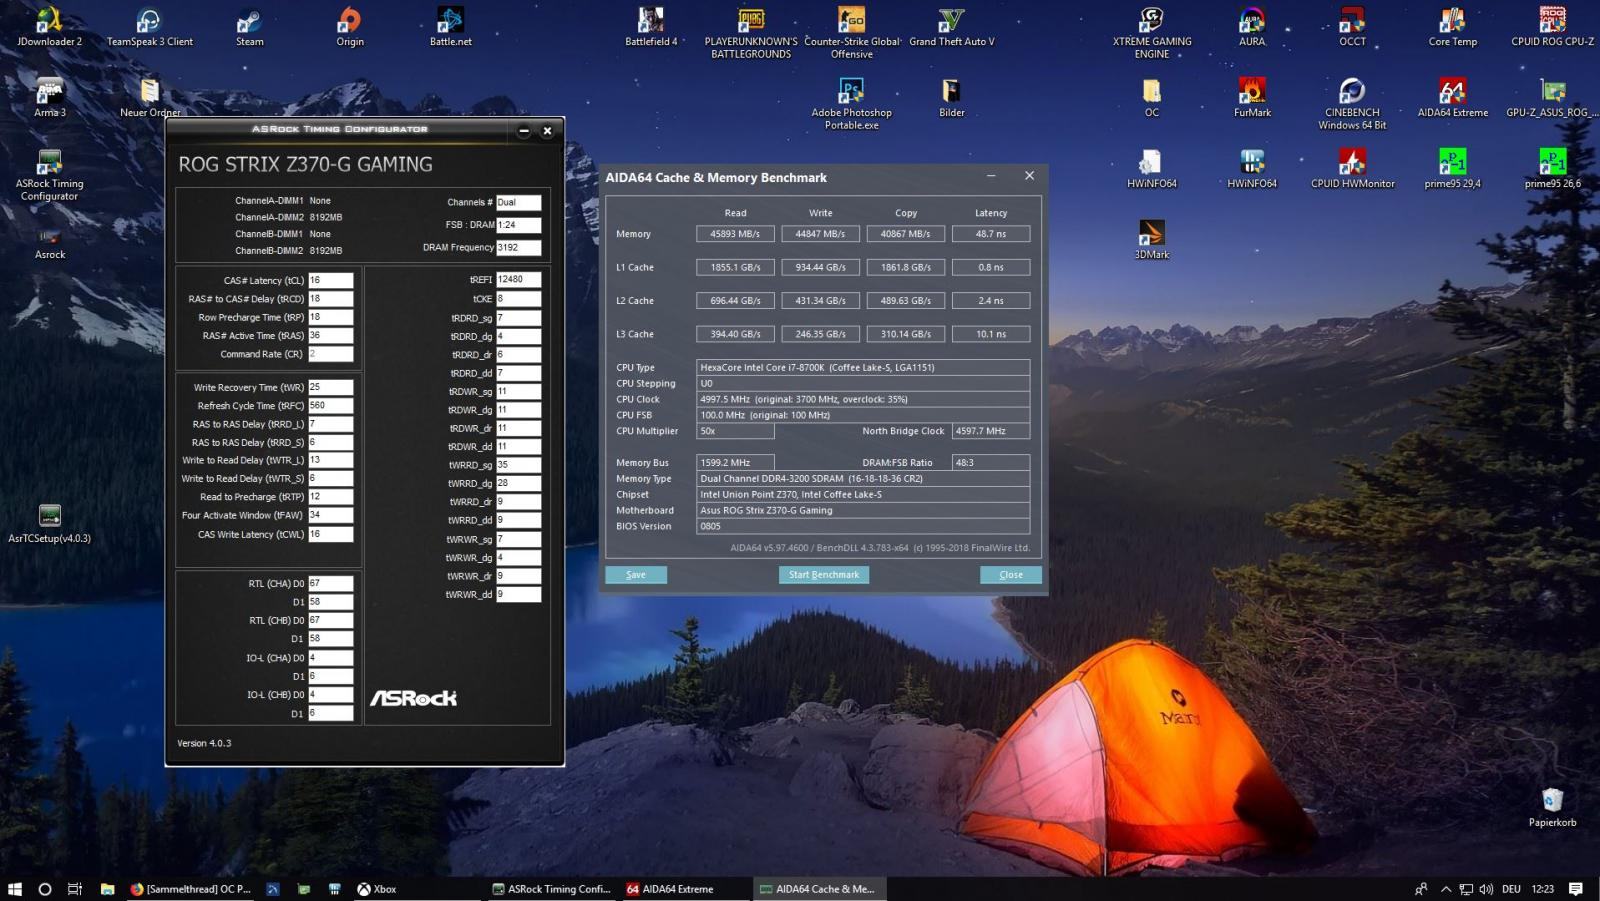
Task: Open CPUID HWMonitor desktop icon
Action: [x=1352, y=169]
